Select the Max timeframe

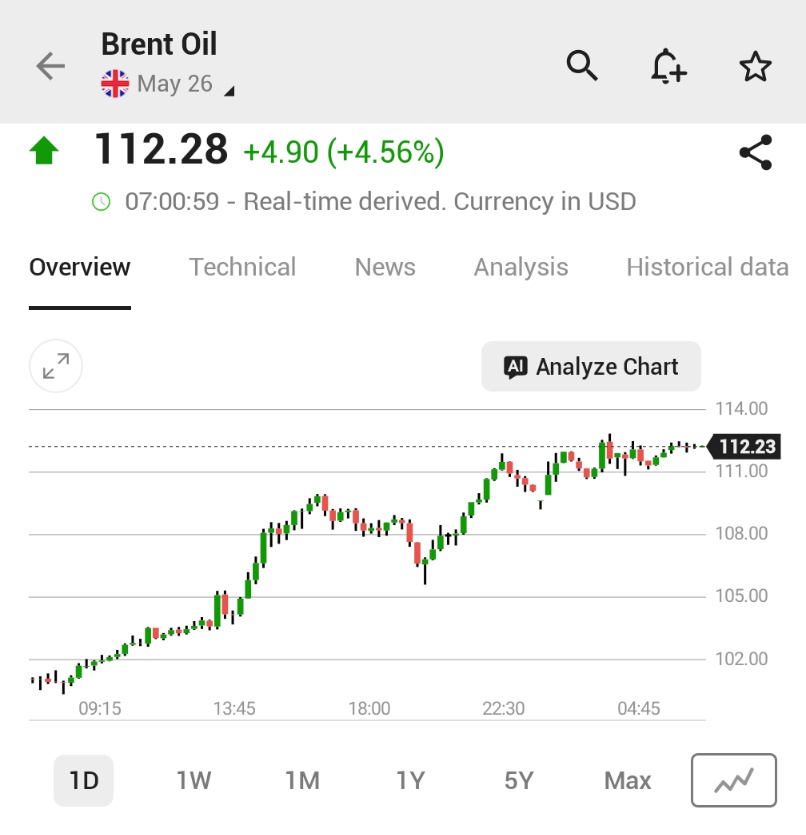pyautogui.click(x=628, y=781)
